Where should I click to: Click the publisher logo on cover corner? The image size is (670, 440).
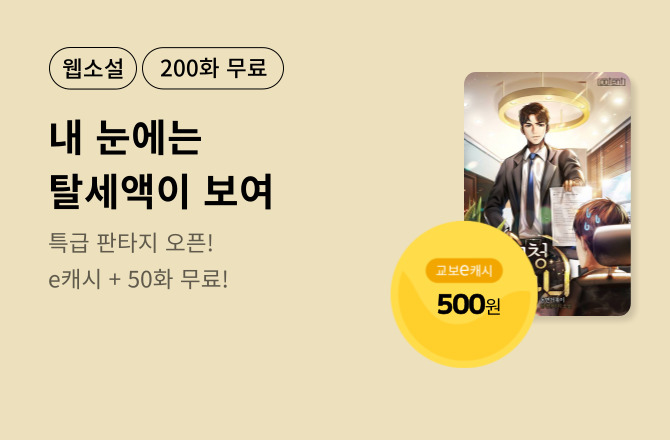pos(611,81)
